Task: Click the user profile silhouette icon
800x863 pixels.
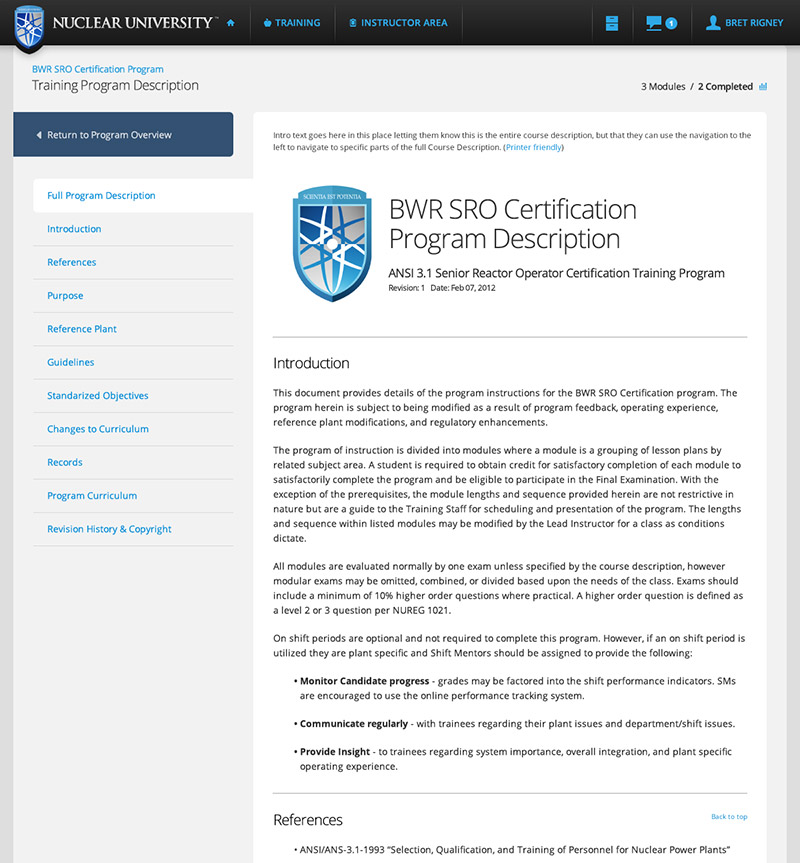Action: (x=713, y=23)
